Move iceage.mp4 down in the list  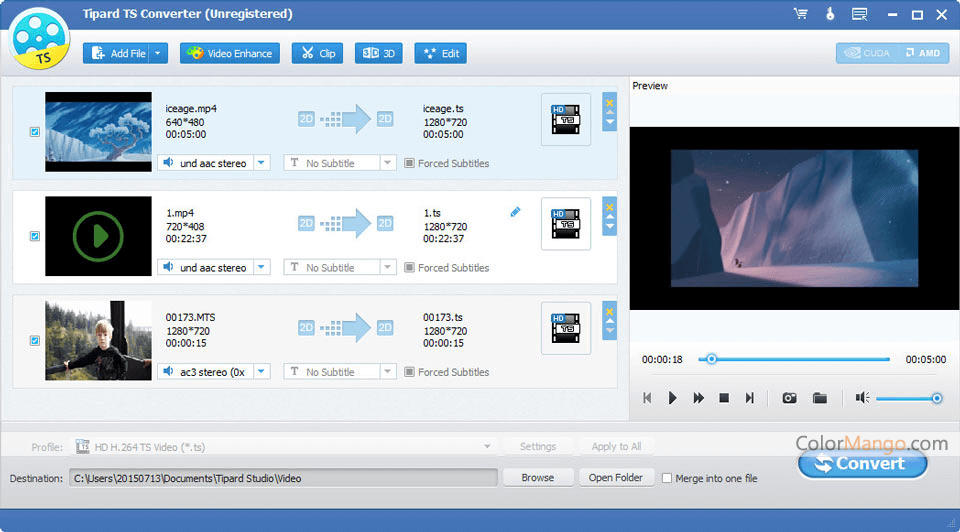609,122
